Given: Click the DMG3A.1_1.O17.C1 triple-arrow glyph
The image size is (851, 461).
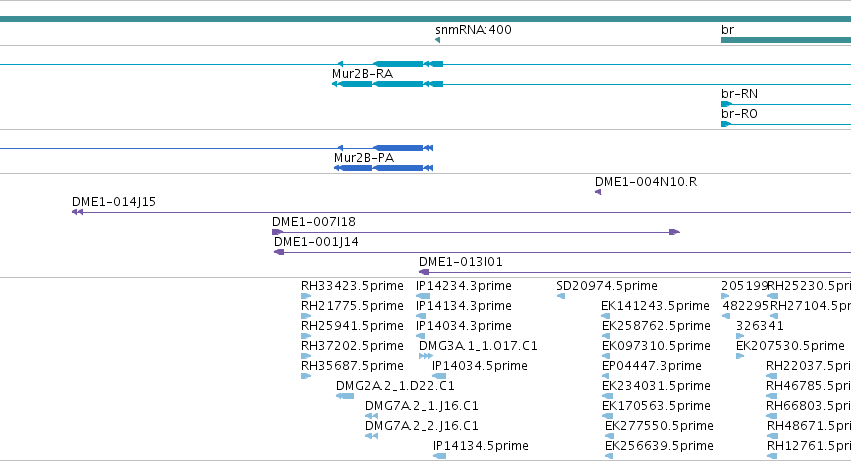Looking at the screenshot, I should pos(426,356).
